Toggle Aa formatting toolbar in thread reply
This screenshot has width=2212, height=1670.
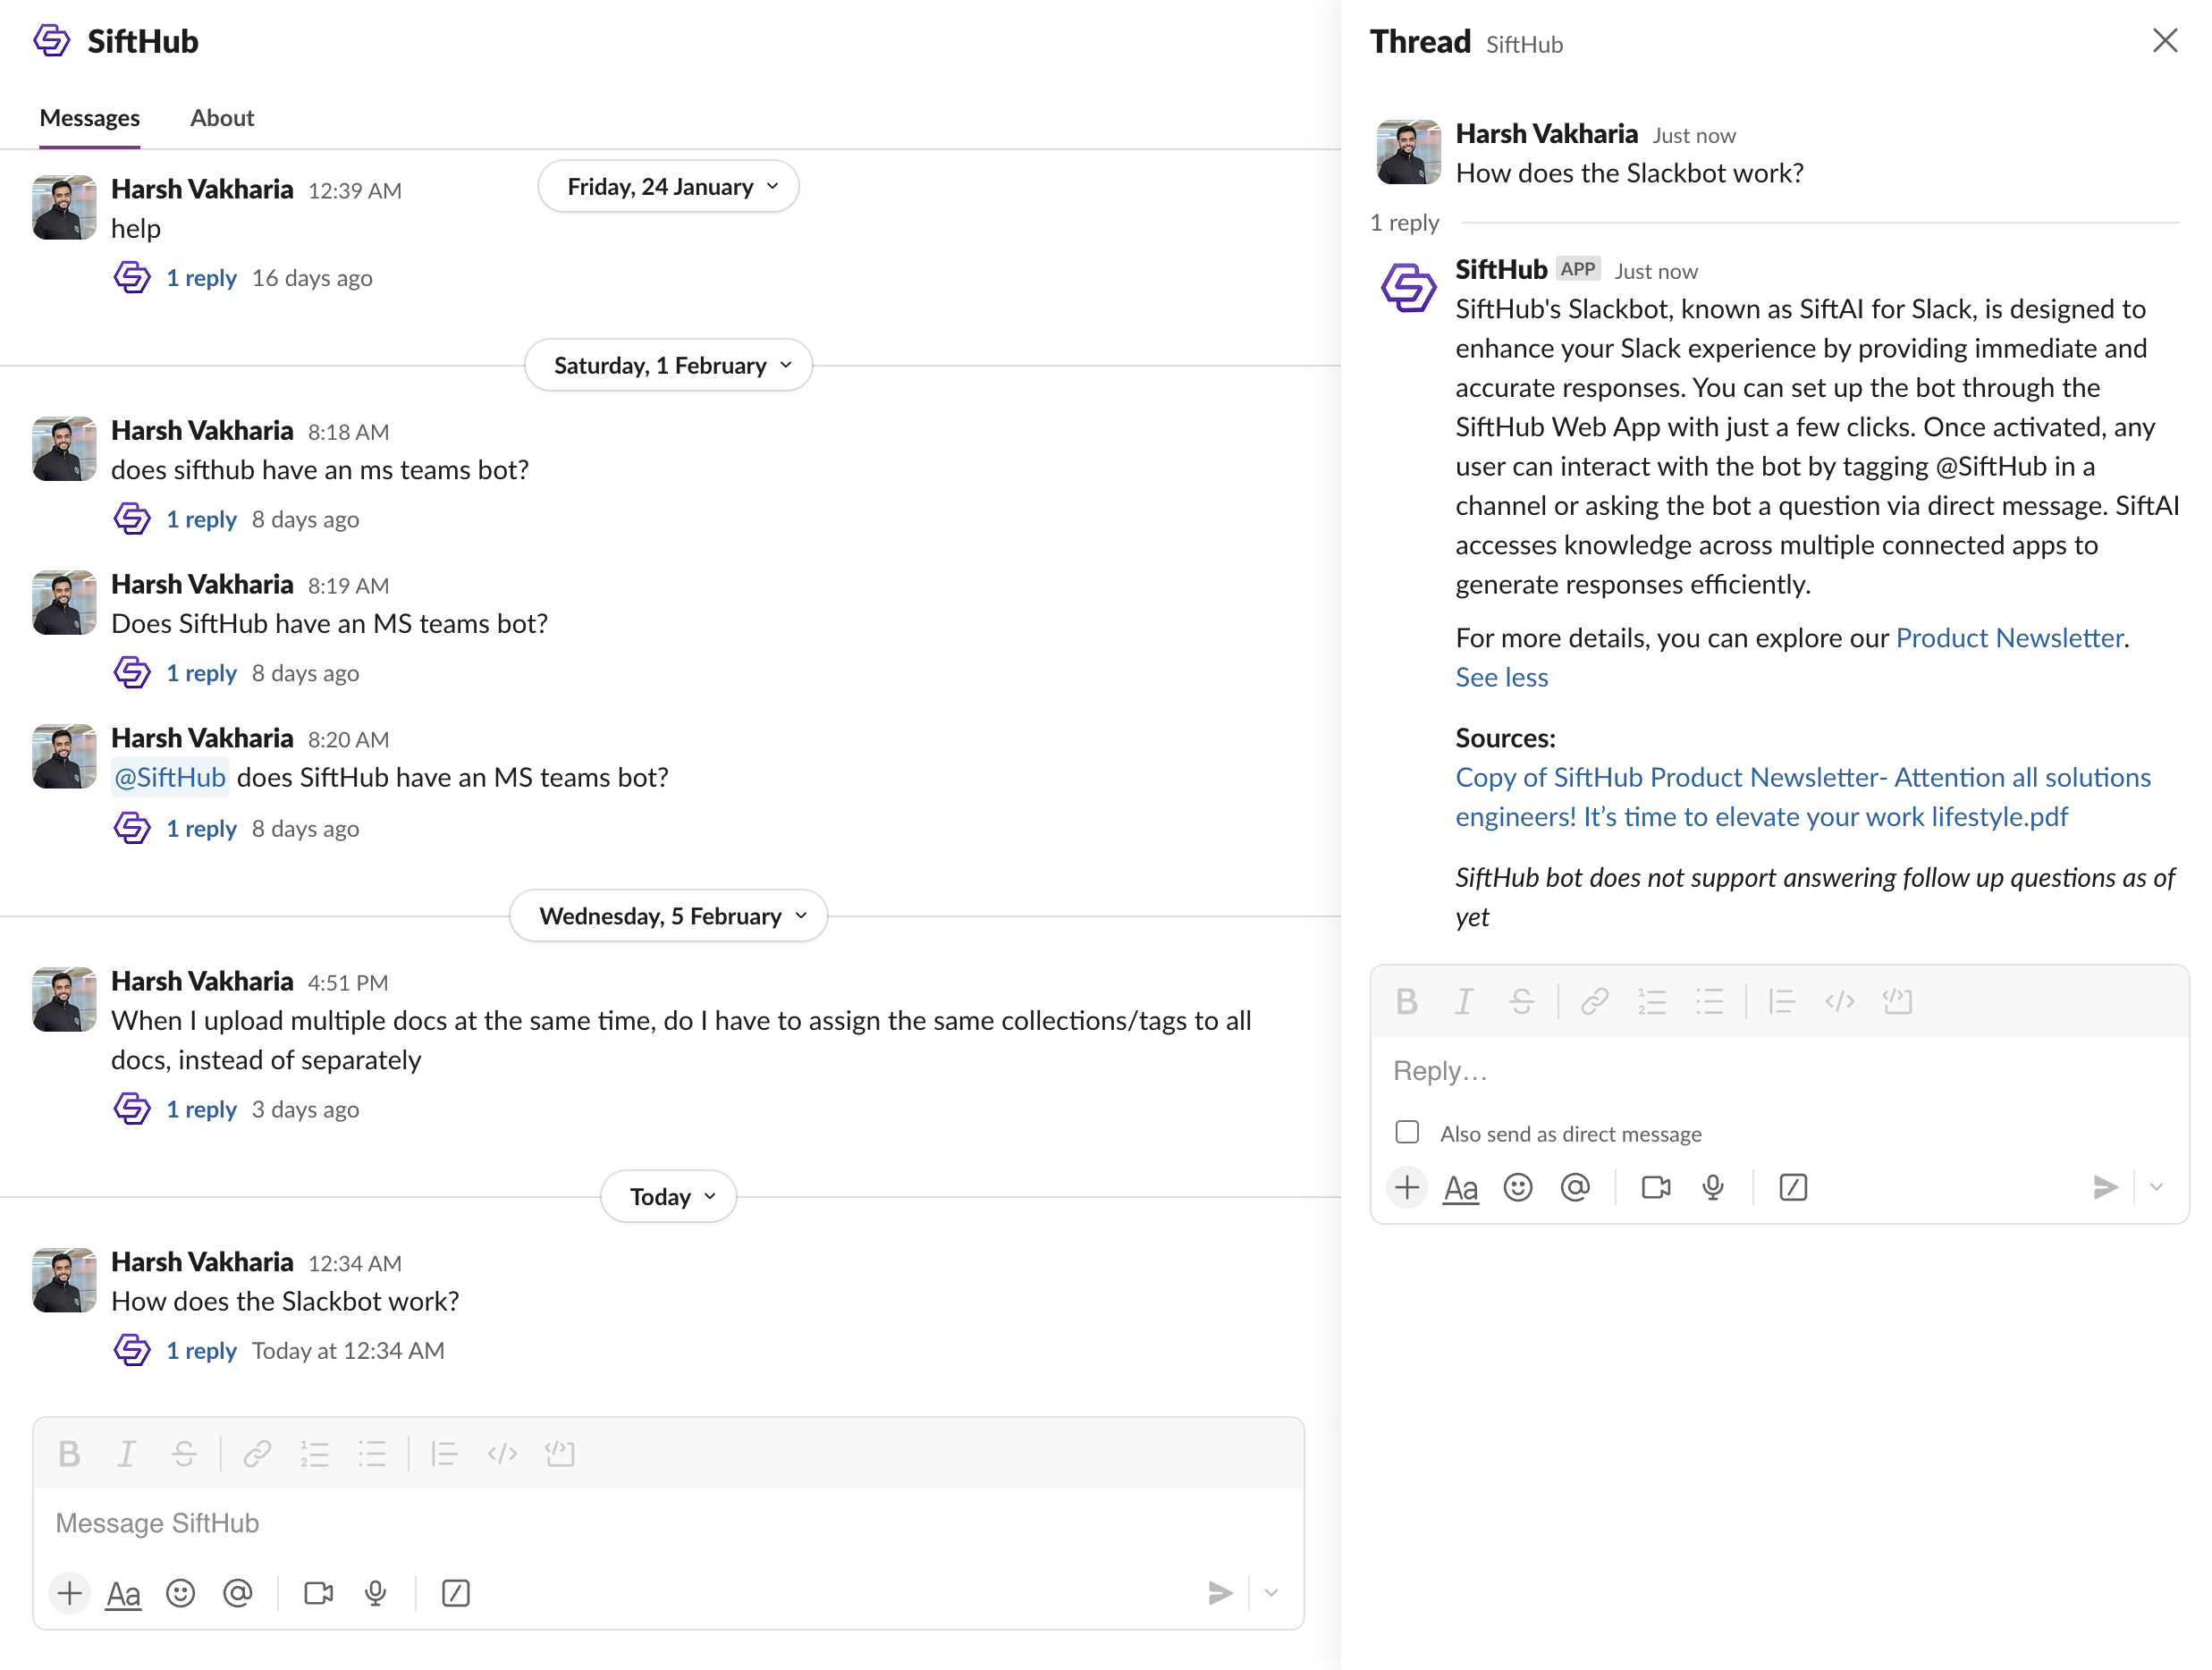click(x=1460, y=1188)
